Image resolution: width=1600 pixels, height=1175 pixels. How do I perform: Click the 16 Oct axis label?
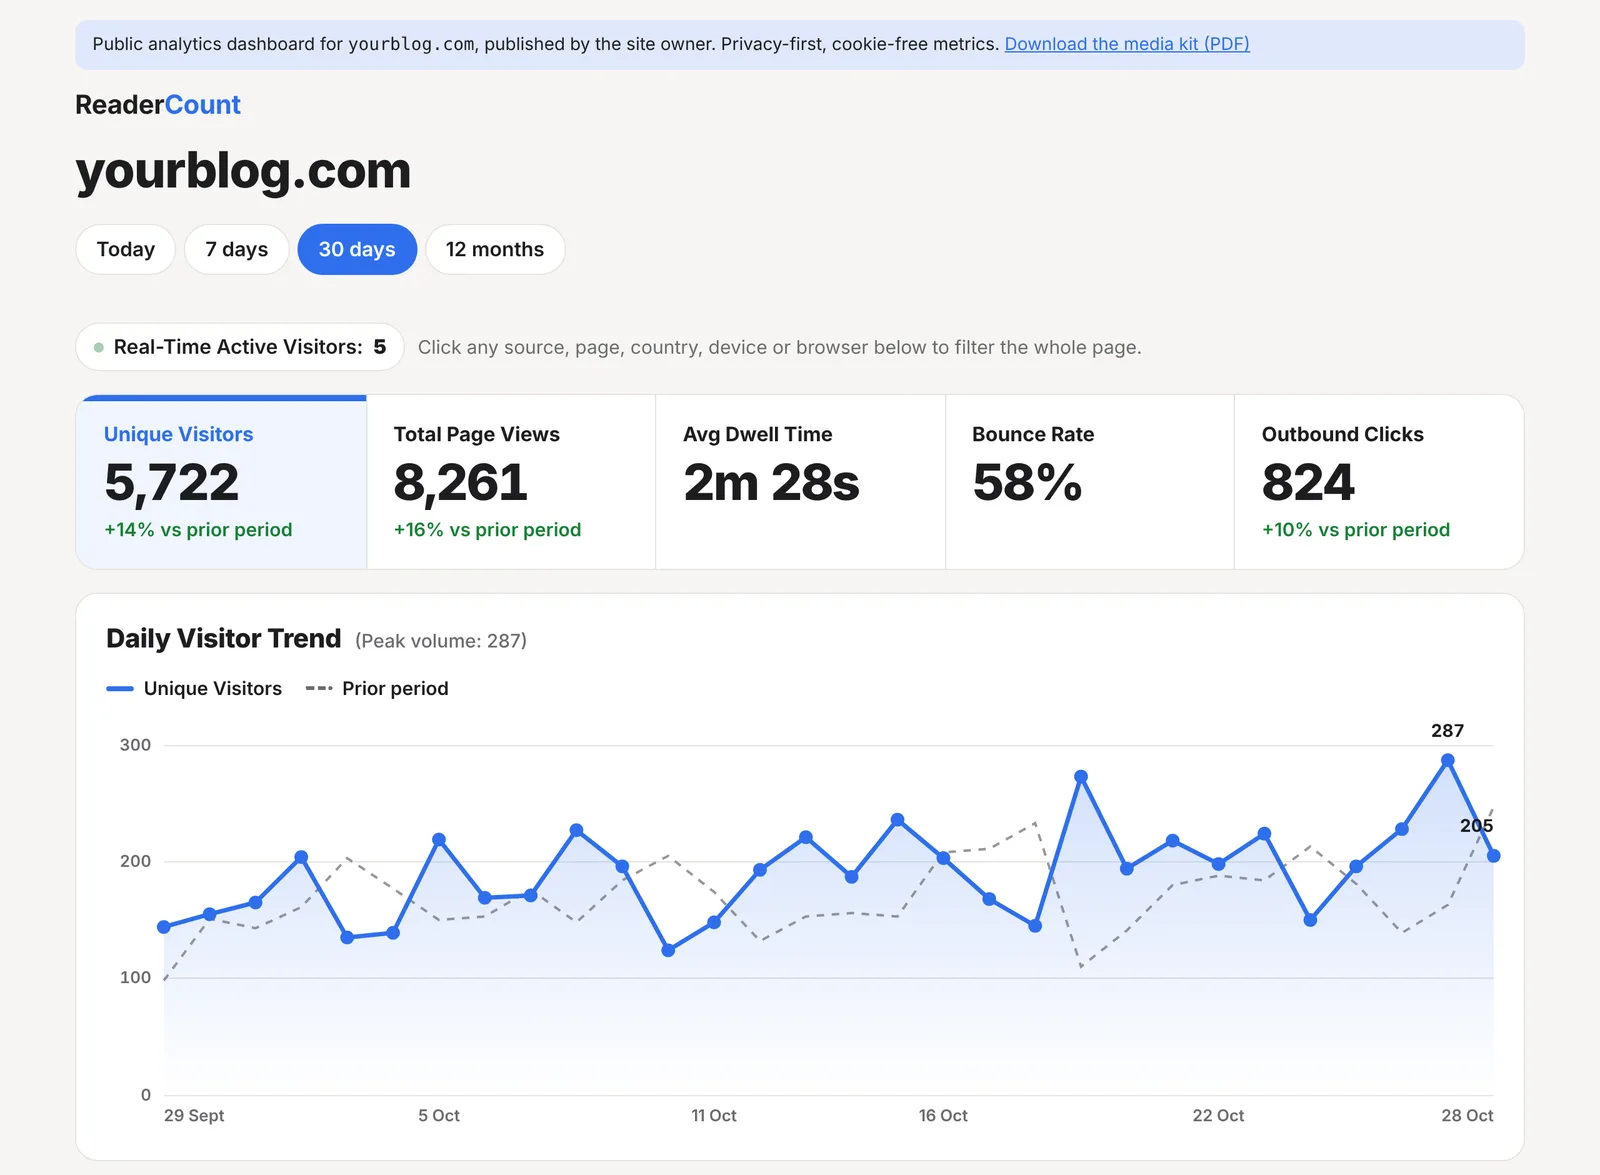coord(943,1116)
